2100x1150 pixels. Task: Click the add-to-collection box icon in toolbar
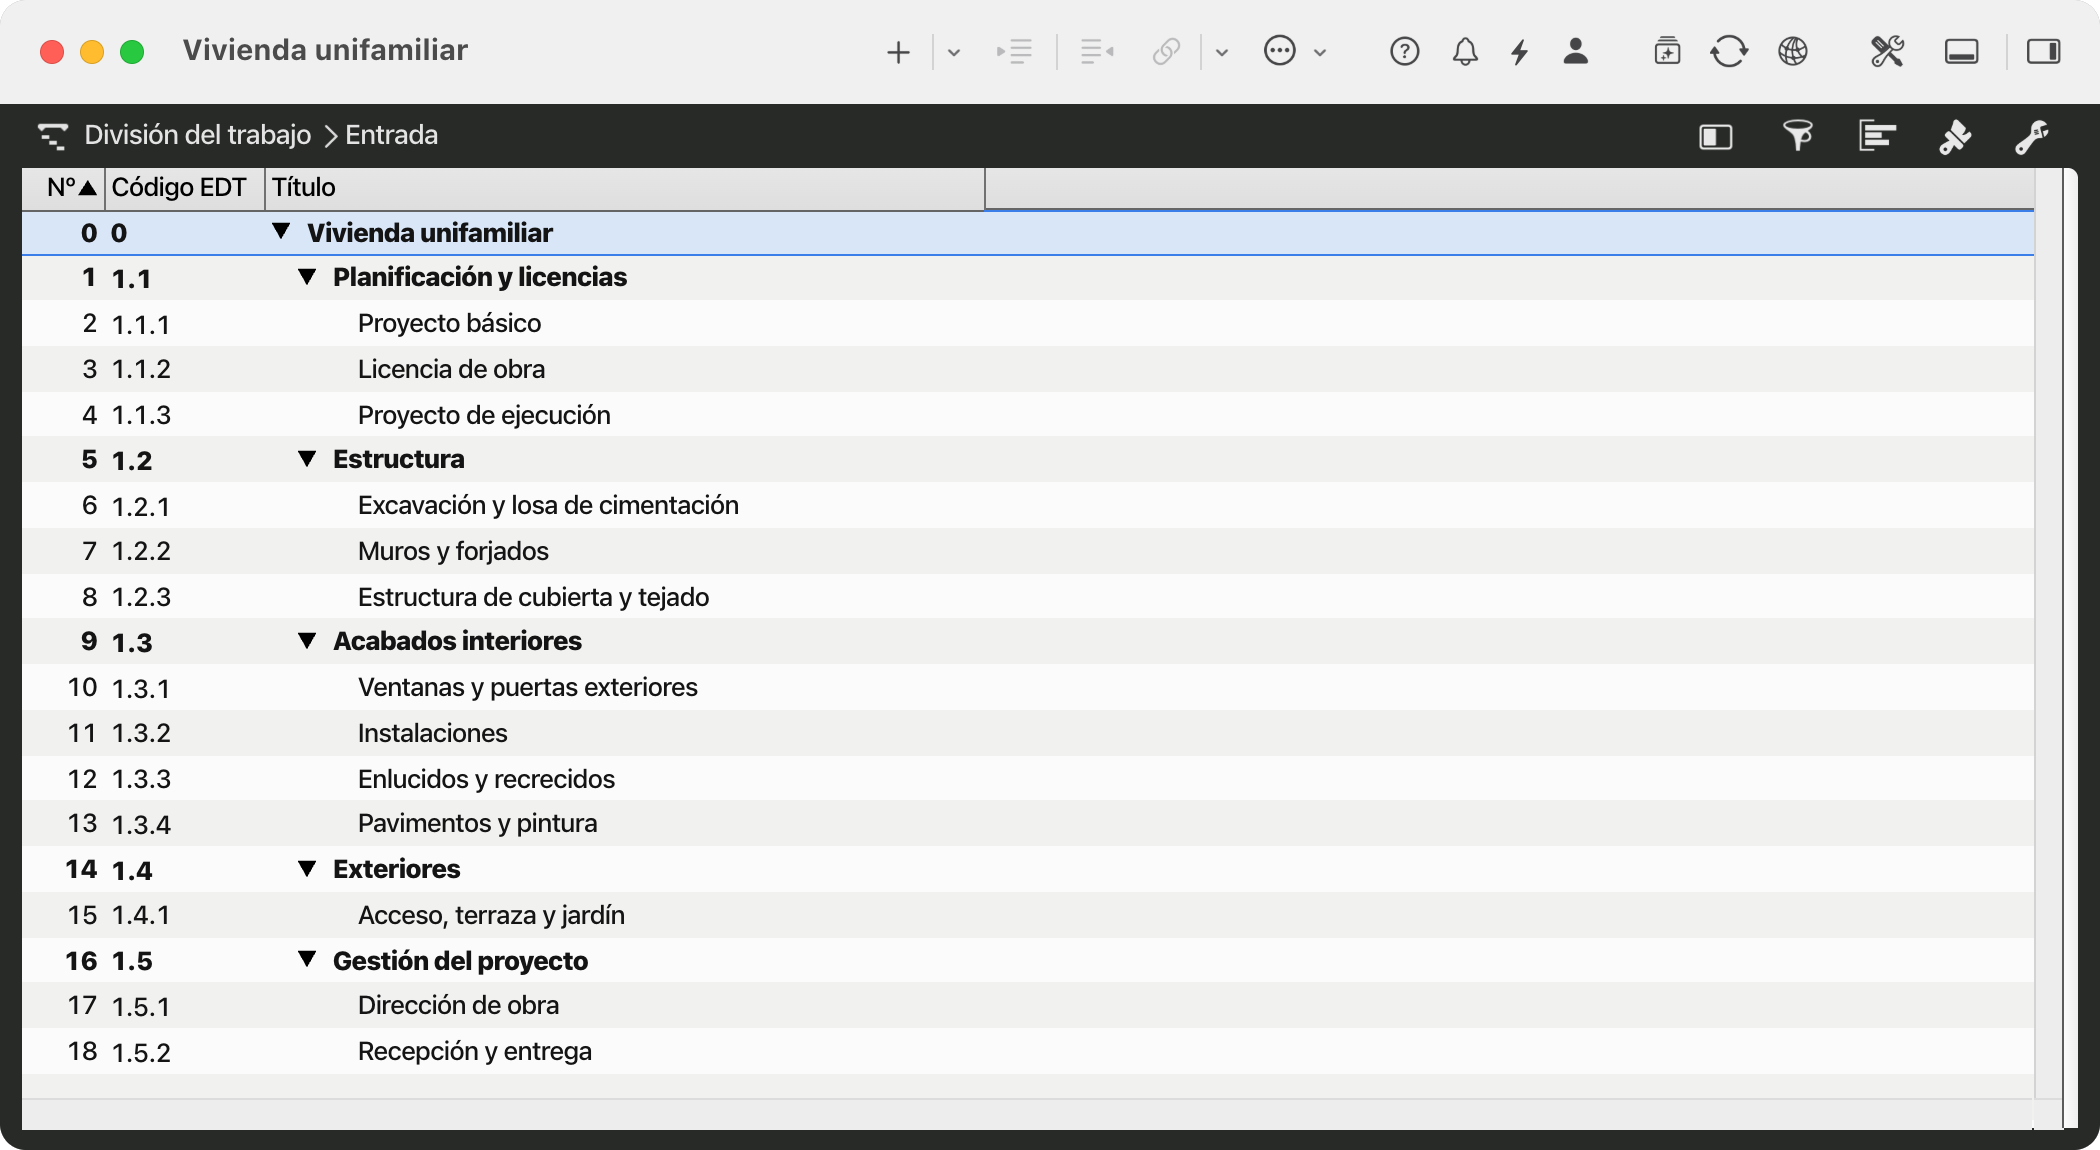(1667, 51)
